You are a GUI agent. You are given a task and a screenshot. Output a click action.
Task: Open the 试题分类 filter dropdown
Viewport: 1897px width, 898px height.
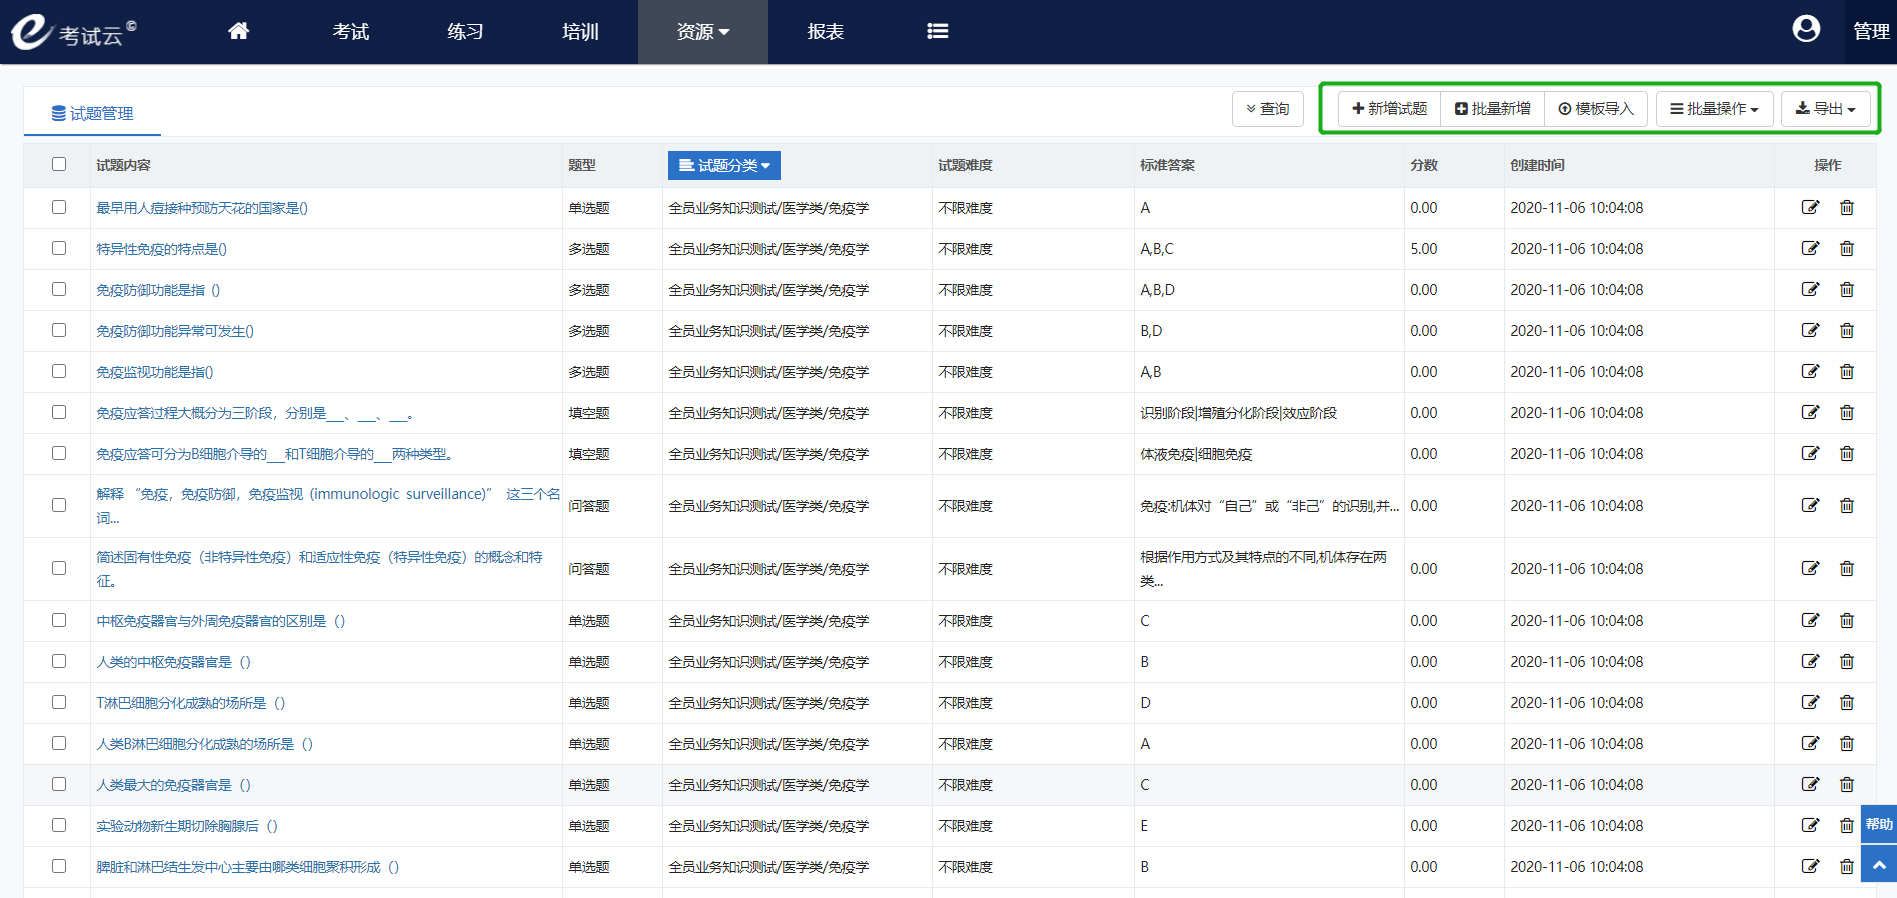point(724,165)
